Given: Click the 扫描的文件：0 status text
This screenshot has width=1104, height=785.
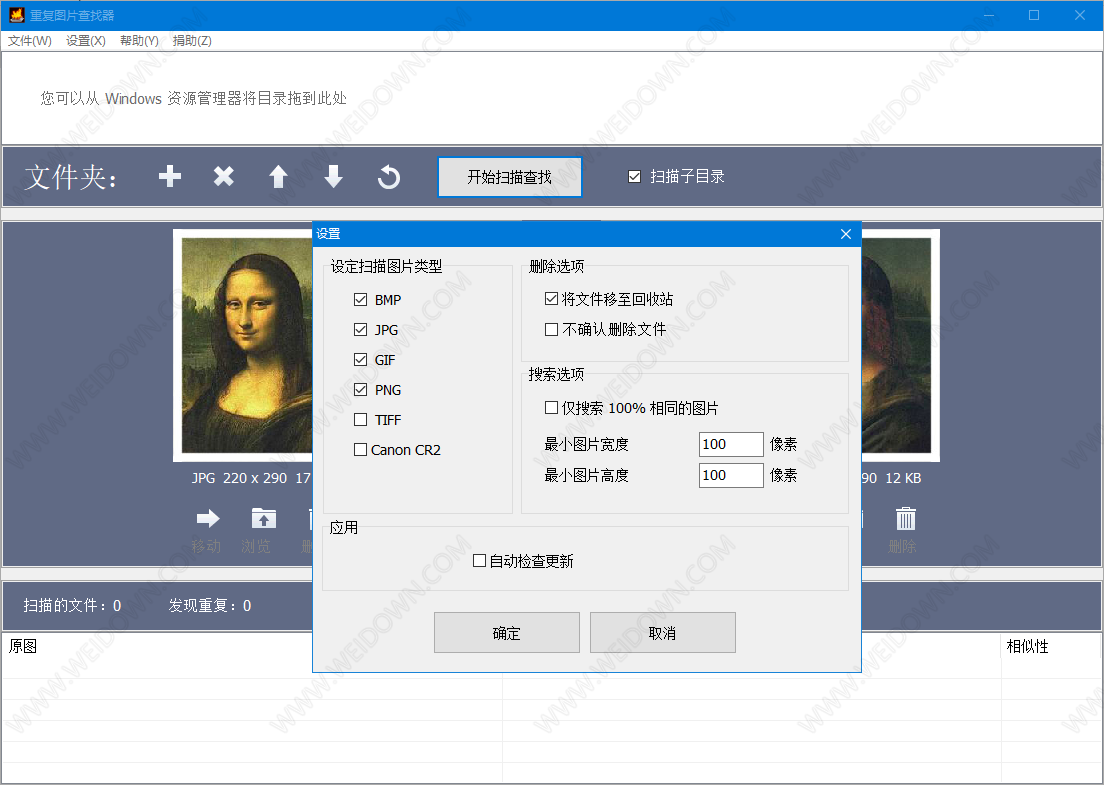Looking at the screenshot, I should click(72, 605).
